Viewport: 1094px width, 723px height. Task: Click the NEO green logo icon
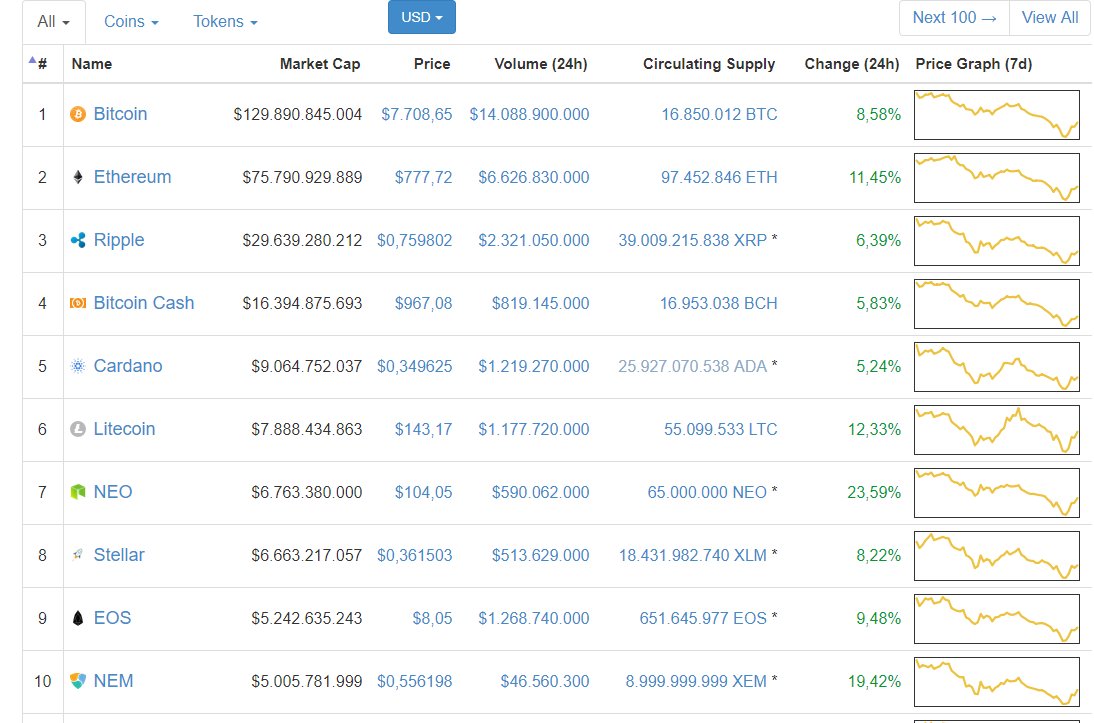[78, 492]
